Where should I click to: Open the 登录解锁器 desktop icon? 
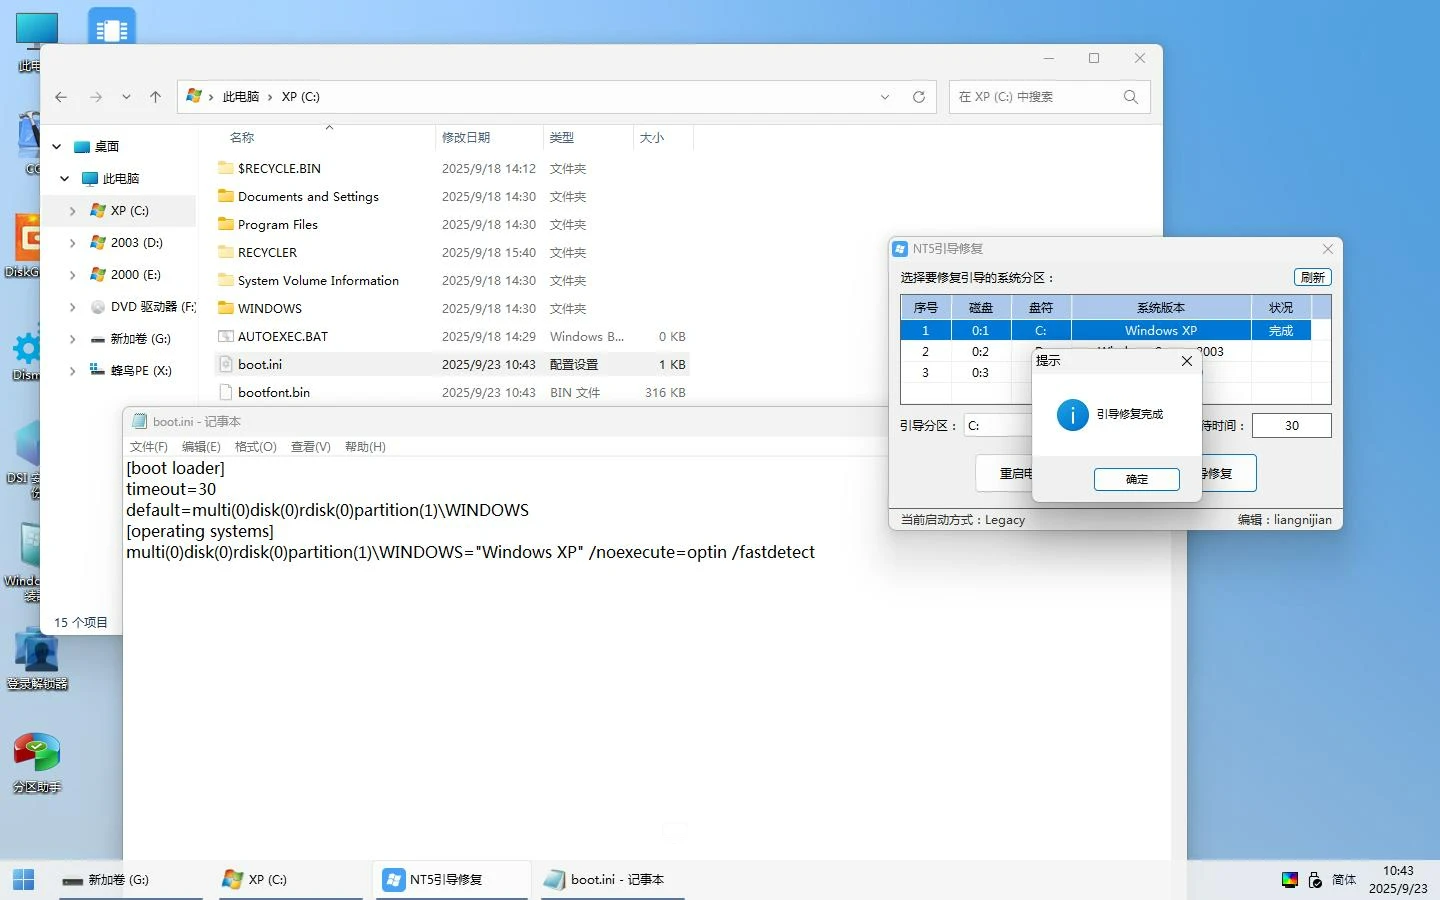(38, 660)
